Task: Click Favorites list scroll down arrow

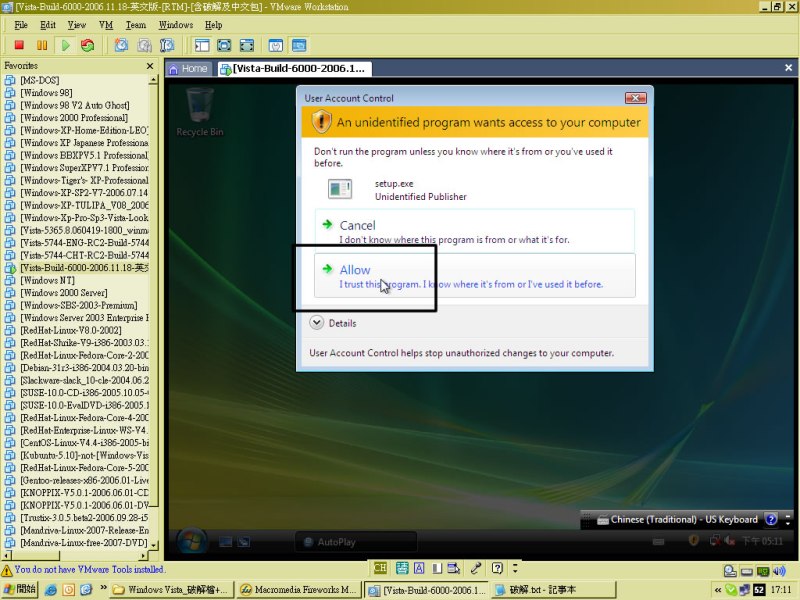Action: pos(153,545)
